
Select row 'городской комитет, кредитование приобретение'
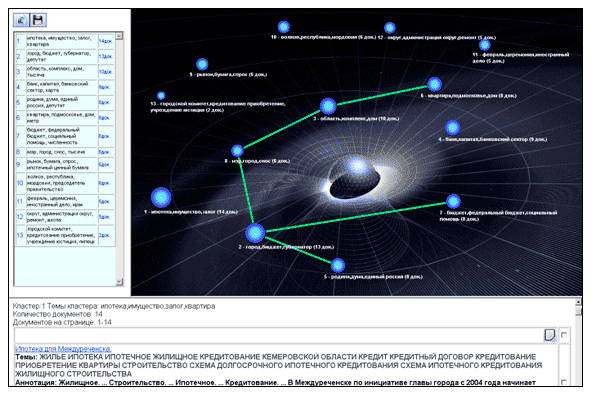coord(65,235)
